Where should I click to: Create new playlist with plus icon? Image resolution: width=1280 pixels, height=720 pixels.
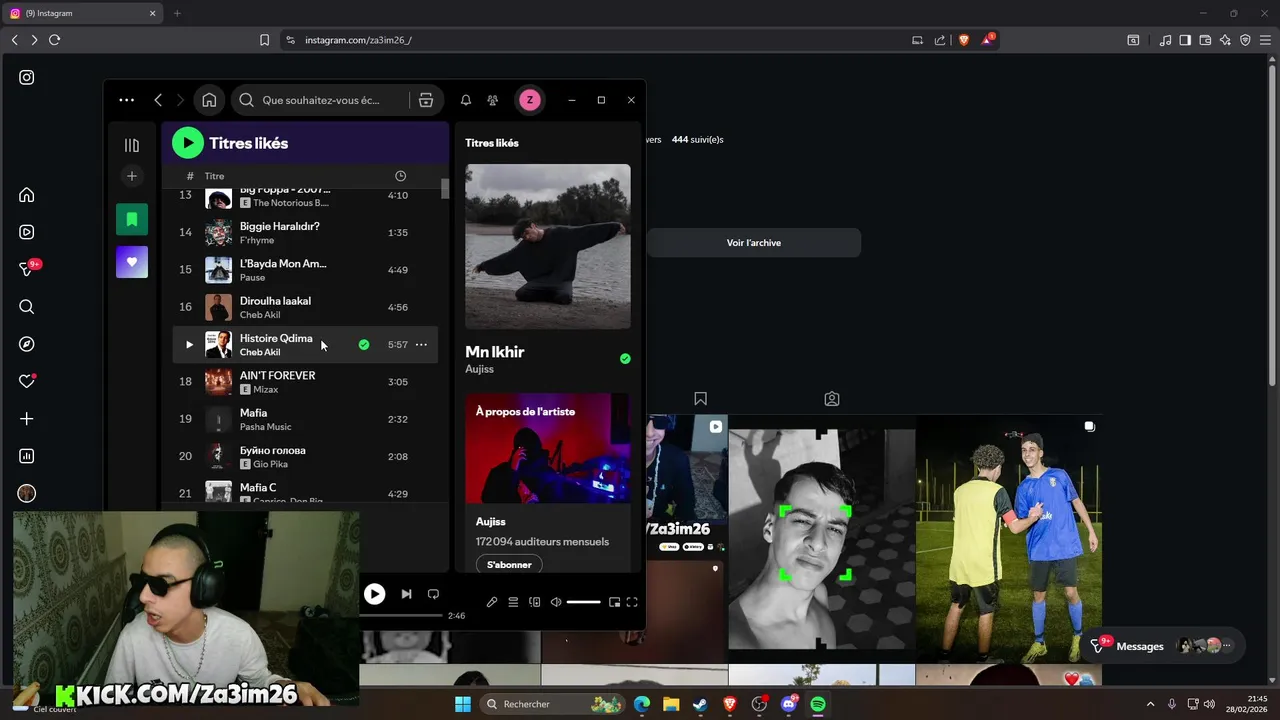[x=132, y=176]
